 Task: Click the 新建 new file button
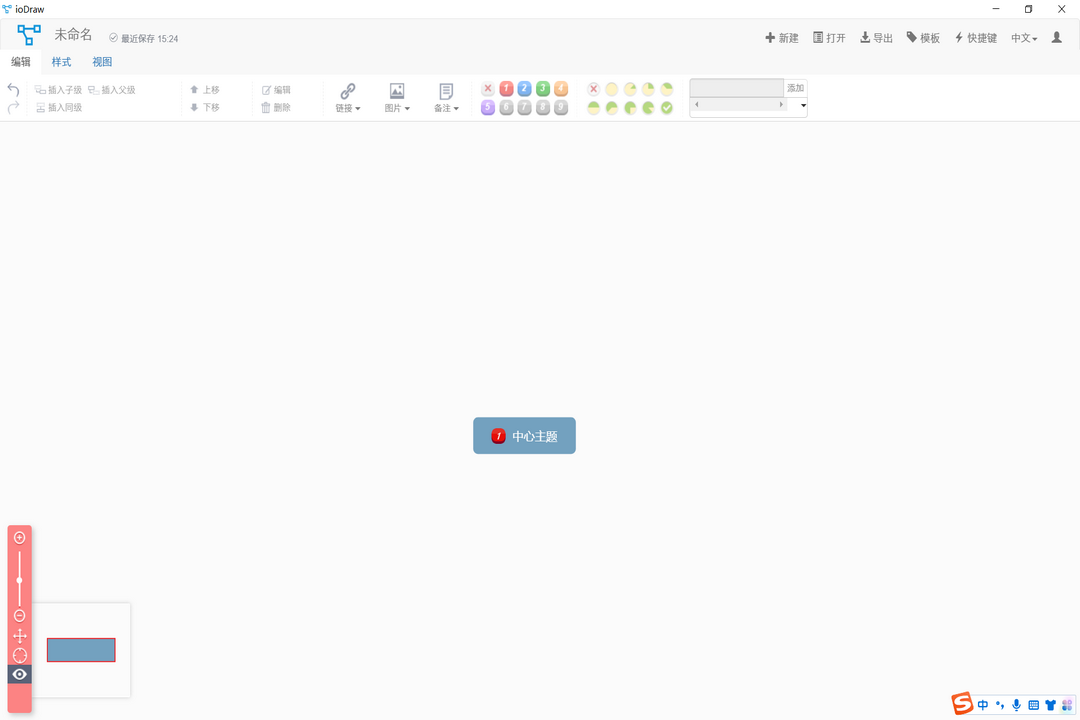[x=781, y=37]
